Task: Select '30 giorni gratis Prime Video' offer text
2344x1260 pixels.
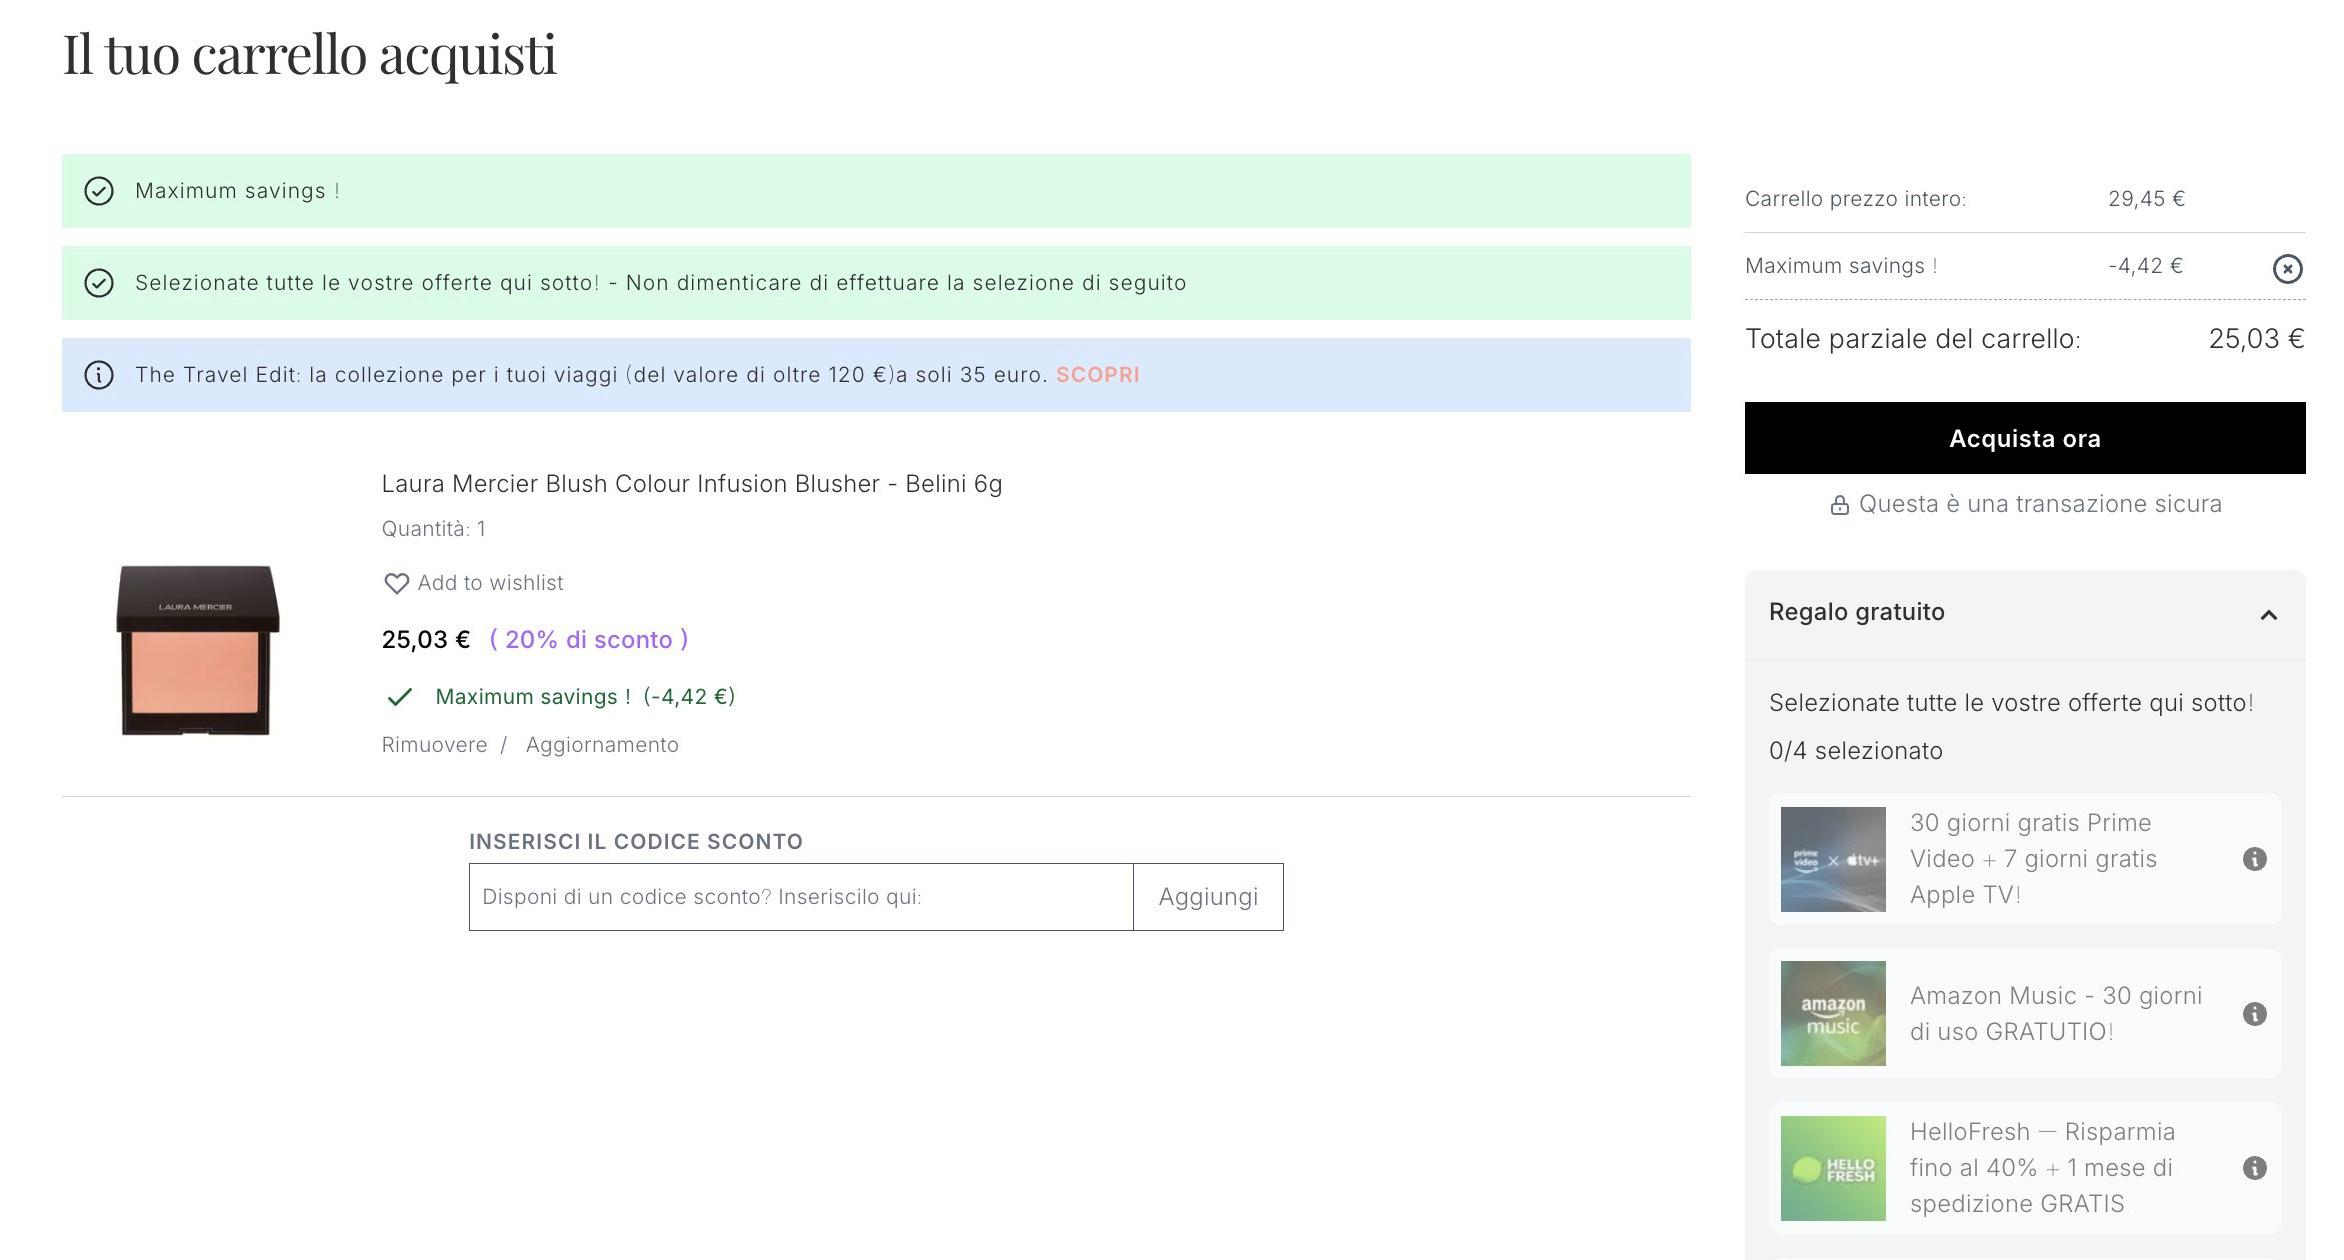Action: pyautogui.click(x=2033, y=859)
